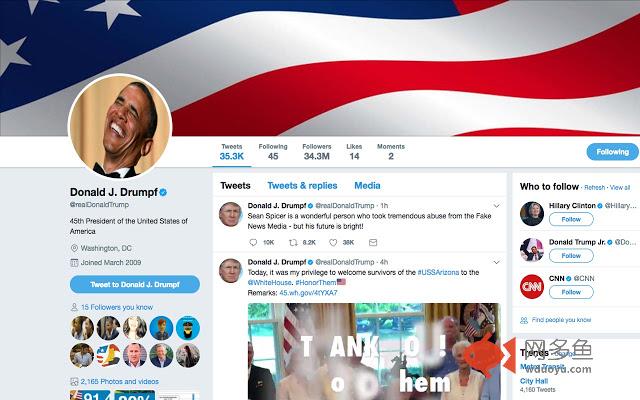The width and height of the screenshot is (640, 400).
Task: Click the verified badge next to the profile name
Action: click(163, 192)
